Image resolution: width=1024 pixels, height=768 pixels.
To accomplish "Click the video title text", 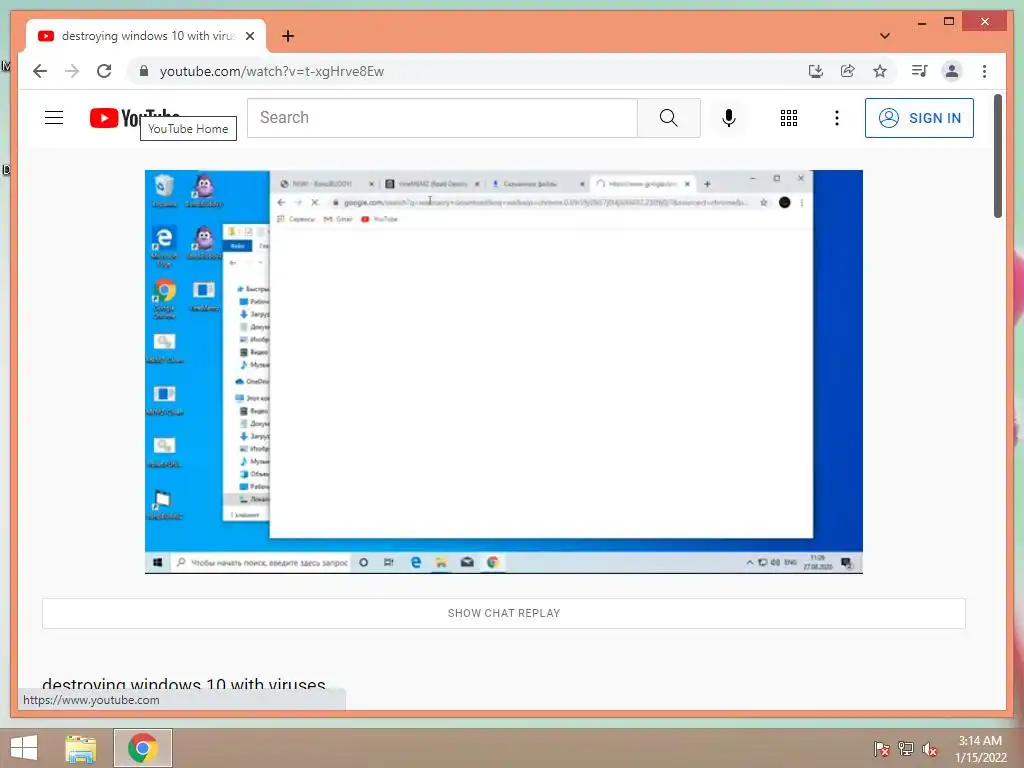I will (184, 685).
